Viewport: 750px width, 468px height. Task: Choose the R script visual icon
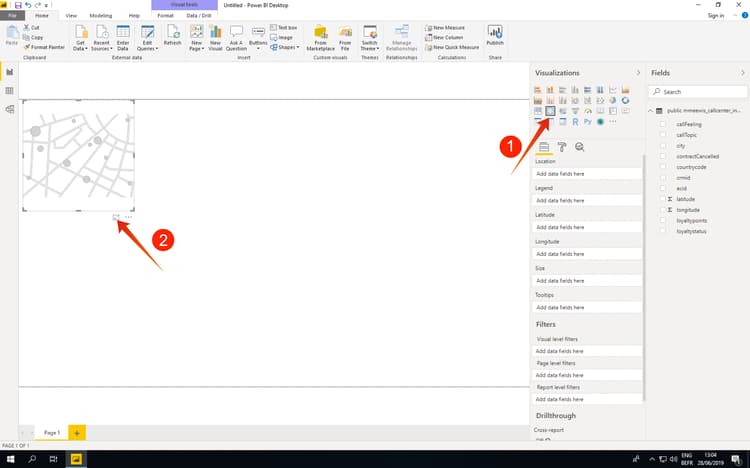pos(575,122)
